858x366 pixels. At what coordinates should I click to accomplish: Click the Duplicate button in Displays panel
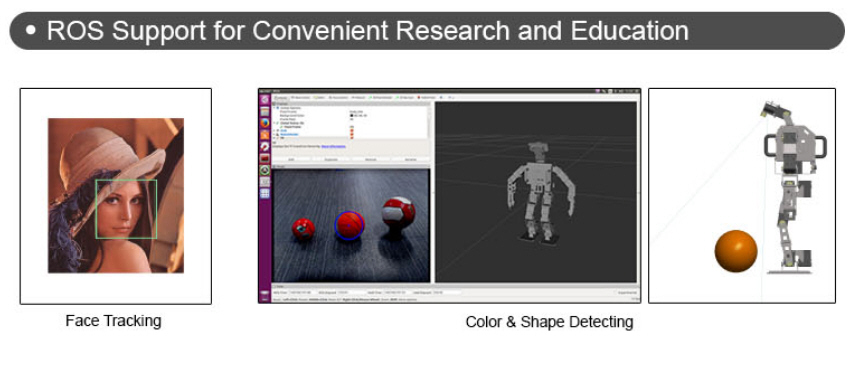331,160
